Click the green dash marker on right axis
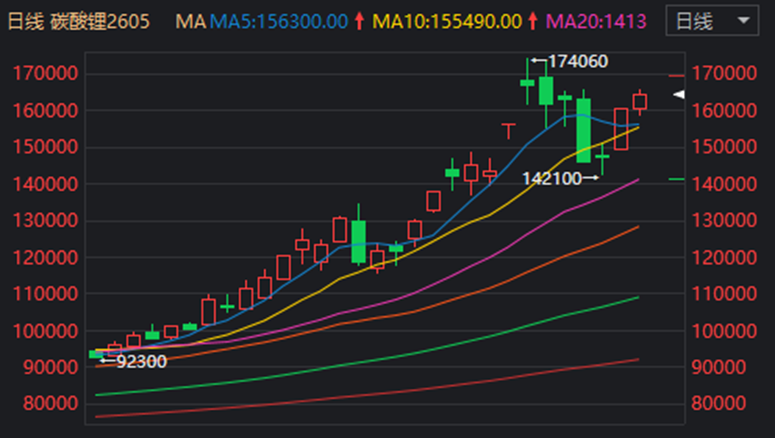The image size is (775, 438). tap(677, 179)
